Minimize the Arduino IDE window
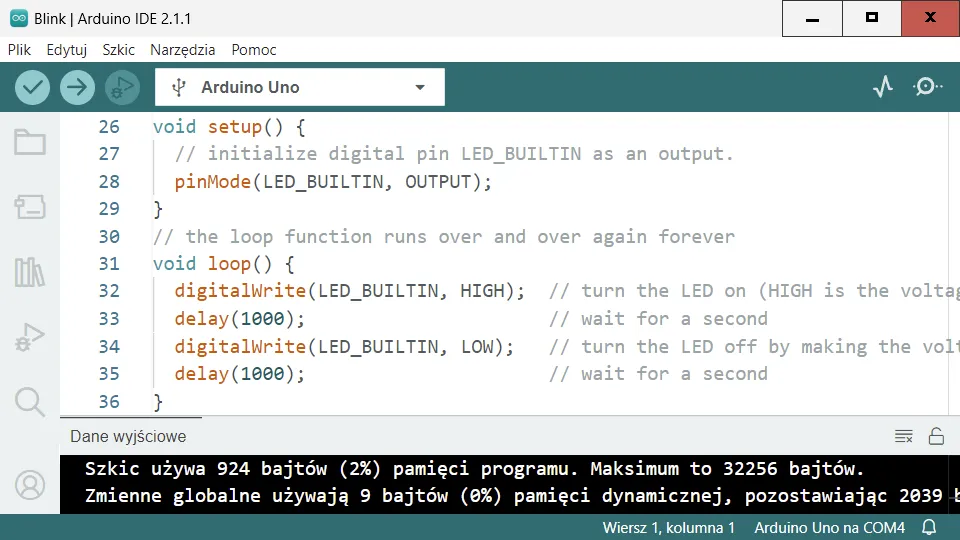This screenshot has width=960, height=540. coord(812,18)
